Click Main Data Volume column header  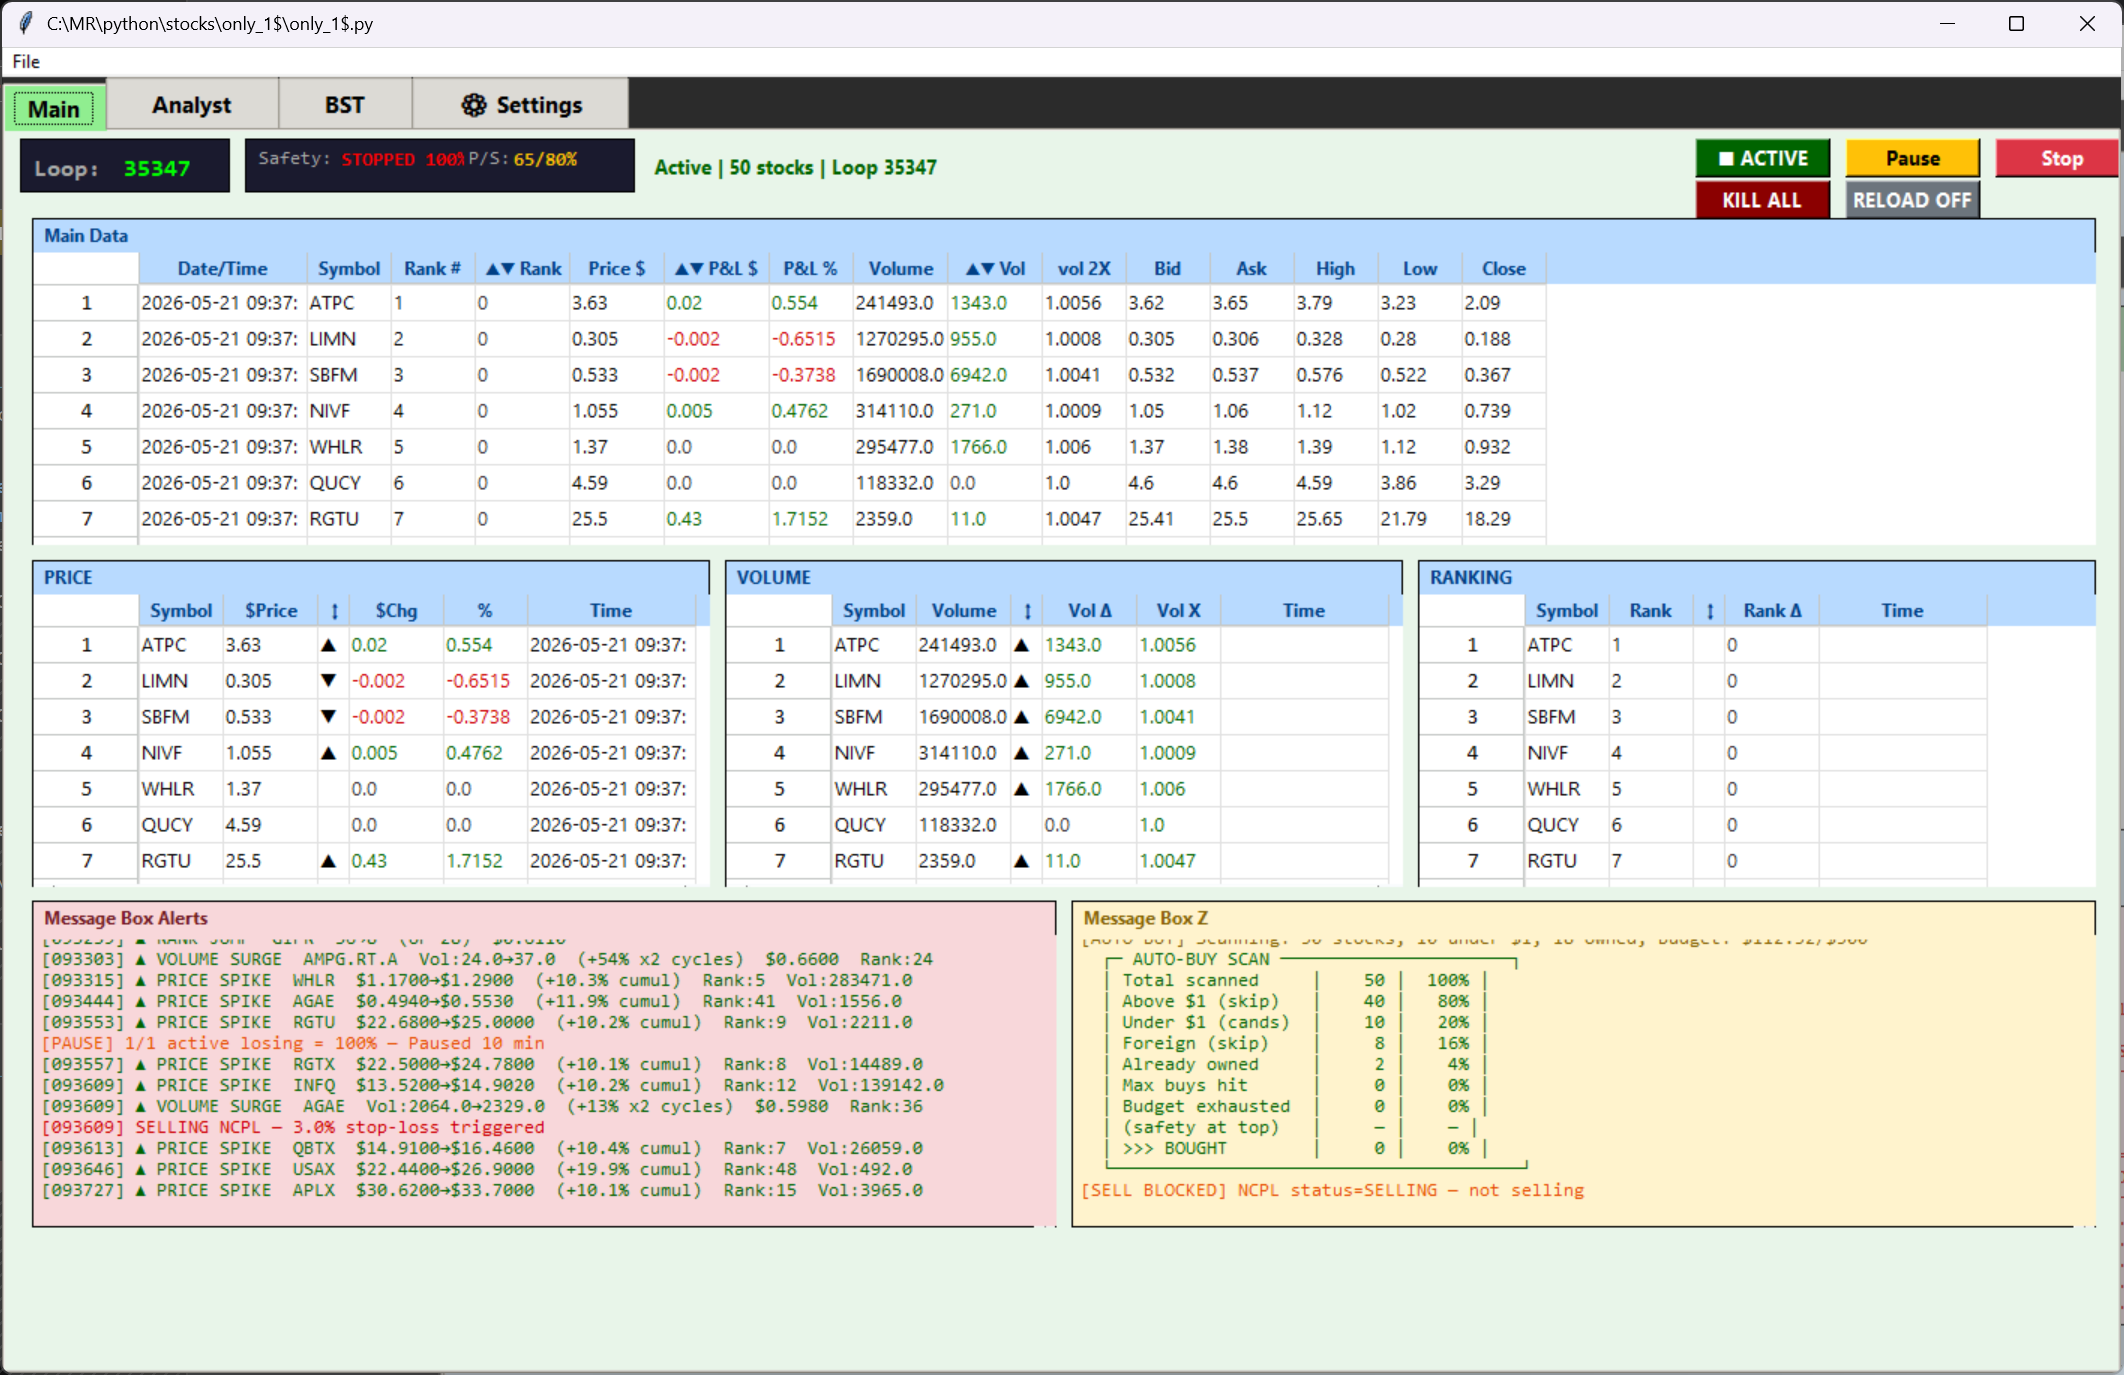click(900, 269)
